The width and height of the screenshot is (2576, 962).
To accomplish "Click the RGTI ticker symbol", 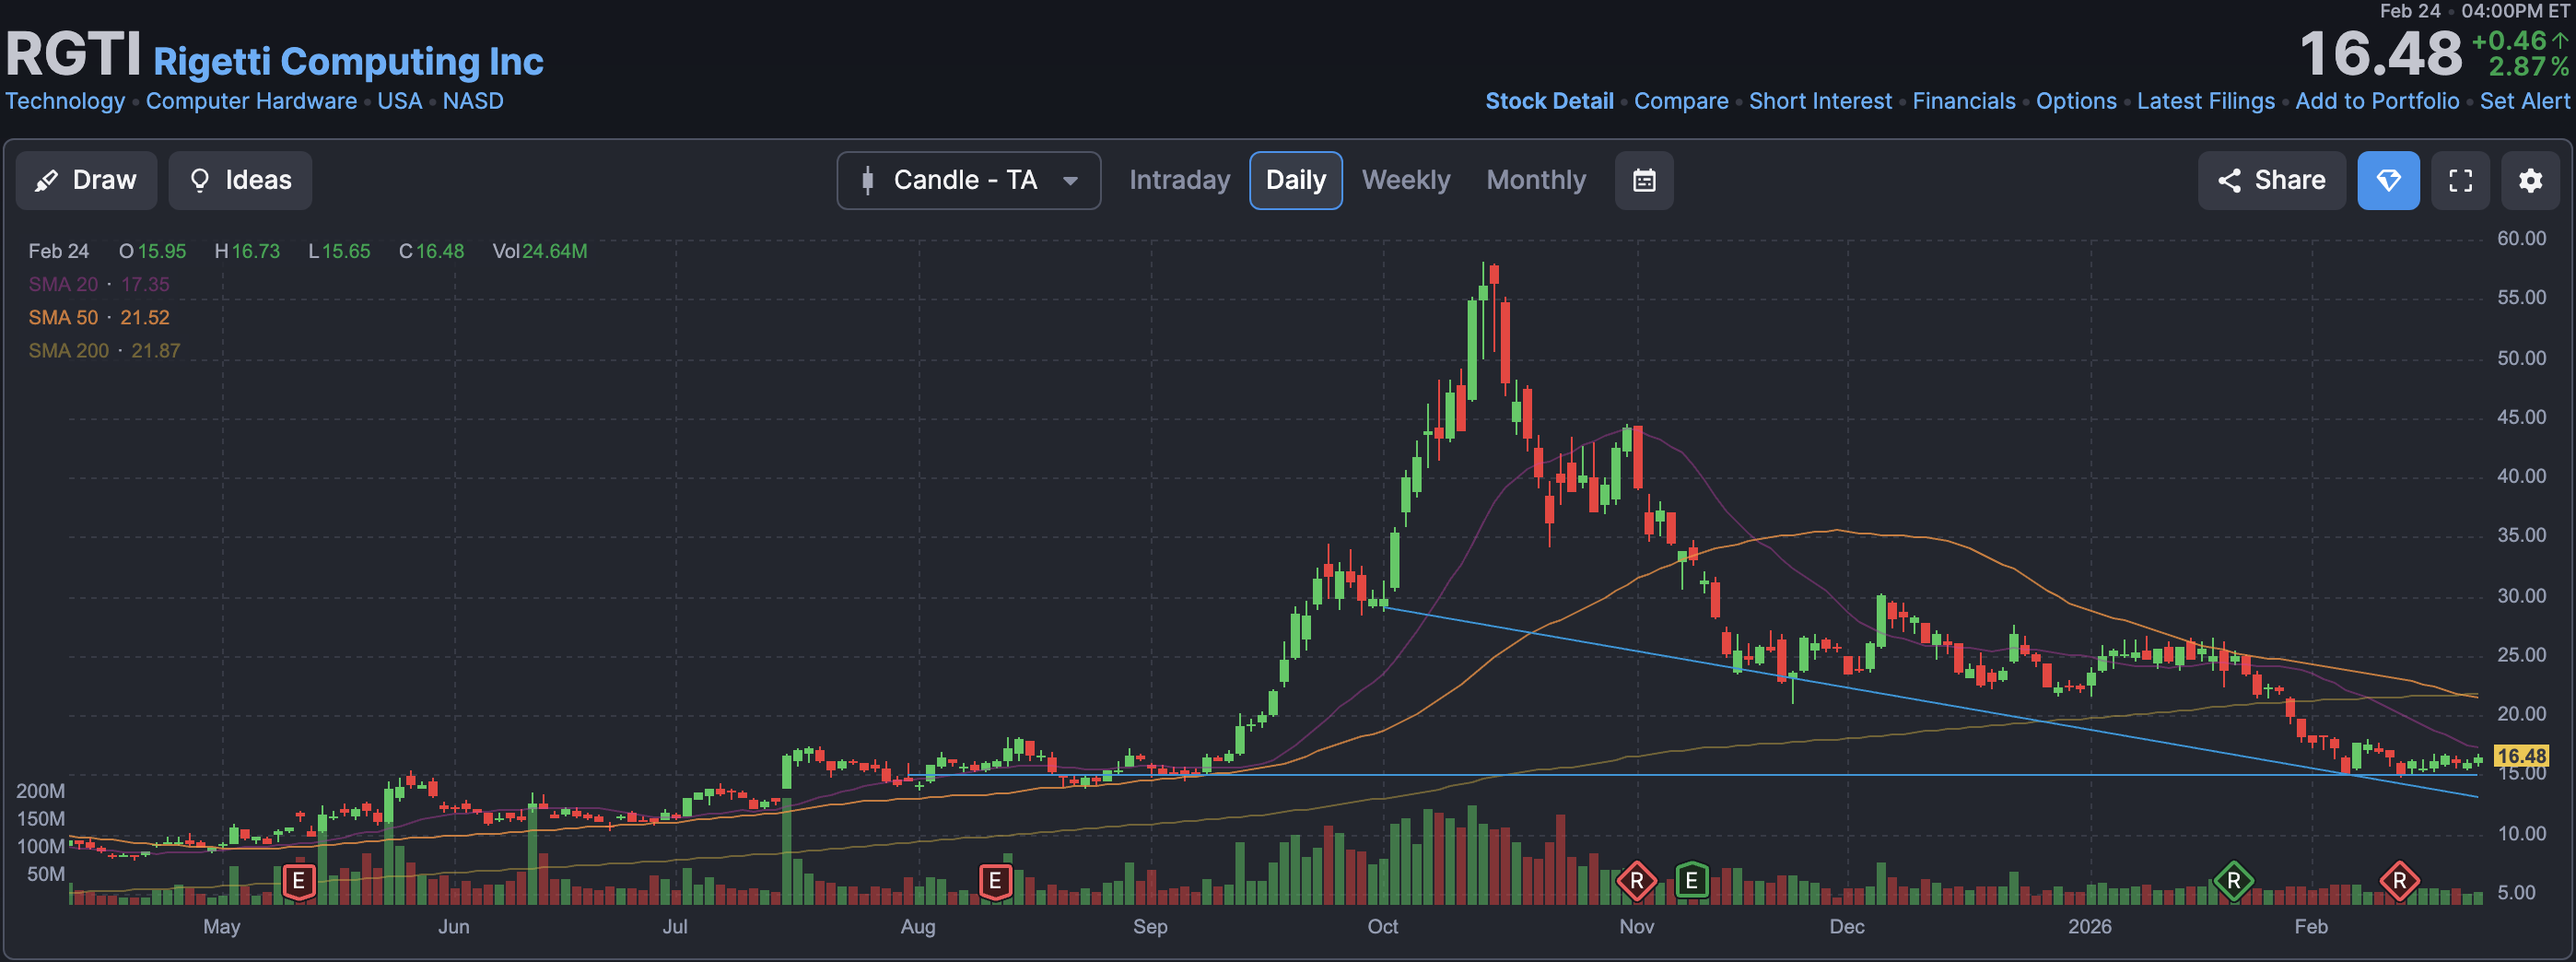I will click(73, 54).
